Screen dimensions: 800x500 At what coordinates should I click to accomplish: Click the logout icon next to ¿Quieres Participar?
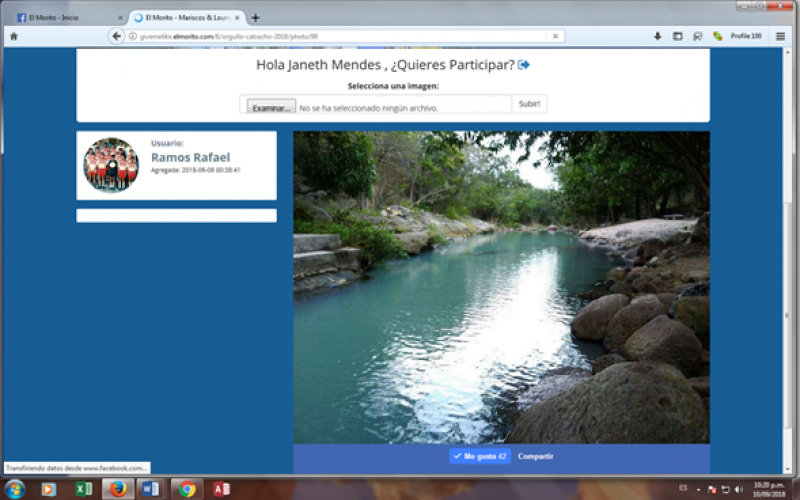coord(524,65)
